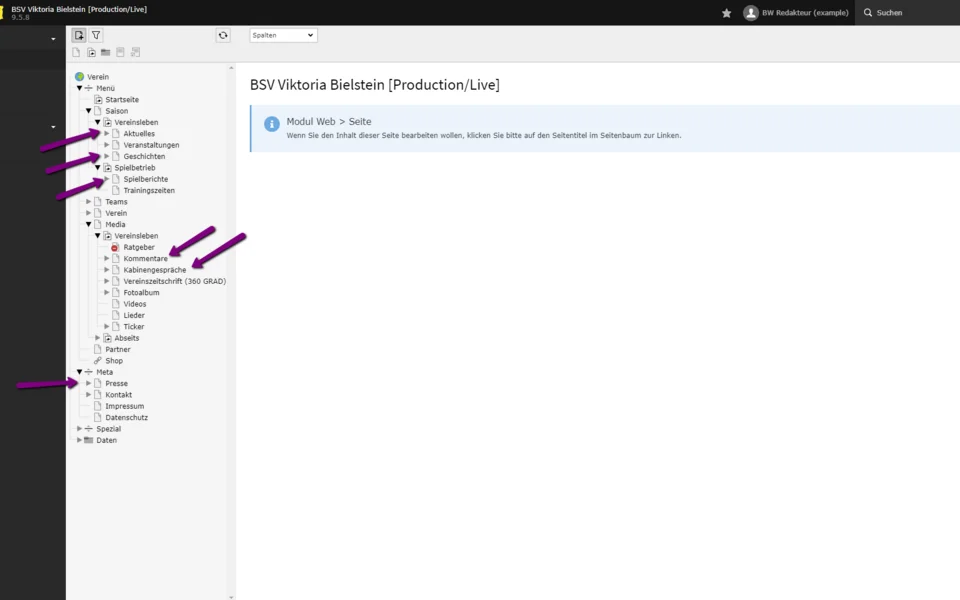Expand the Aktuelles page node
960x600 pixels.
pyautogui.click(x=106, y=134)
